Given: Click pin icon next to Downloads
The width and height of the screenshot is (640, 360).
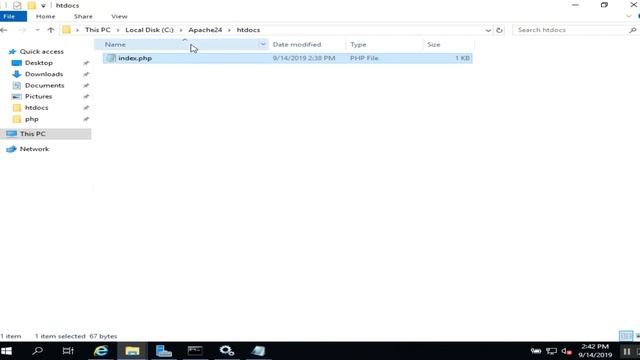Looking at the screenshot, I should [x=86, y=74].
